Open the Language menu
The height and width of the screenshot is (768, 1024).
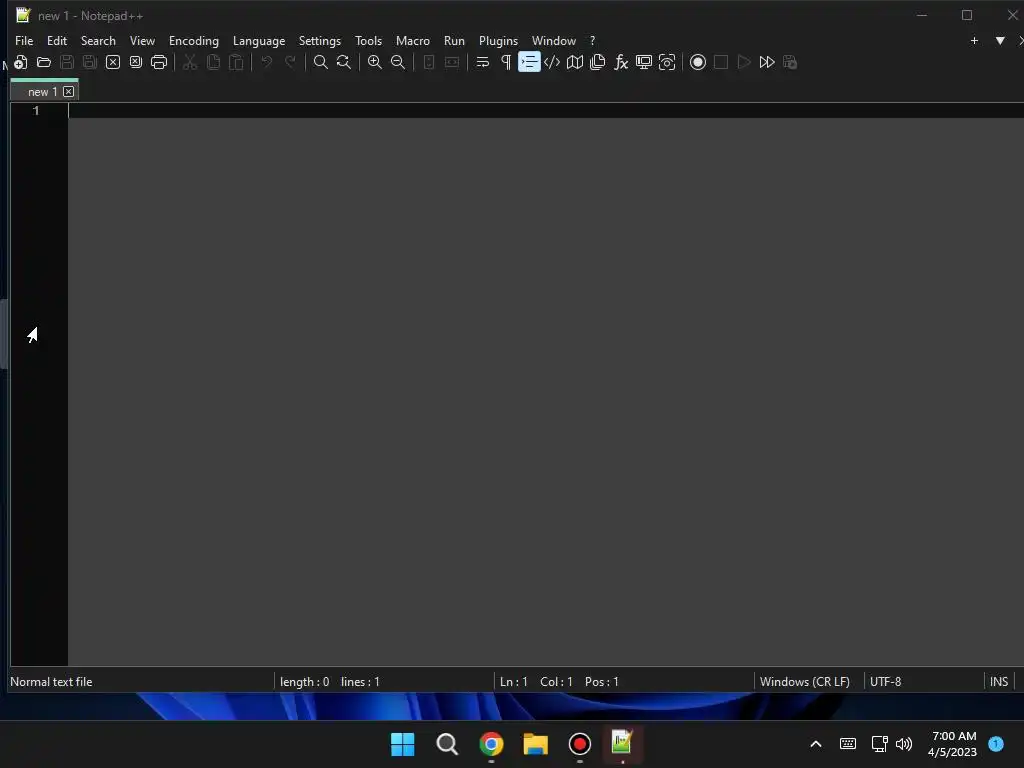click(259, 40)
